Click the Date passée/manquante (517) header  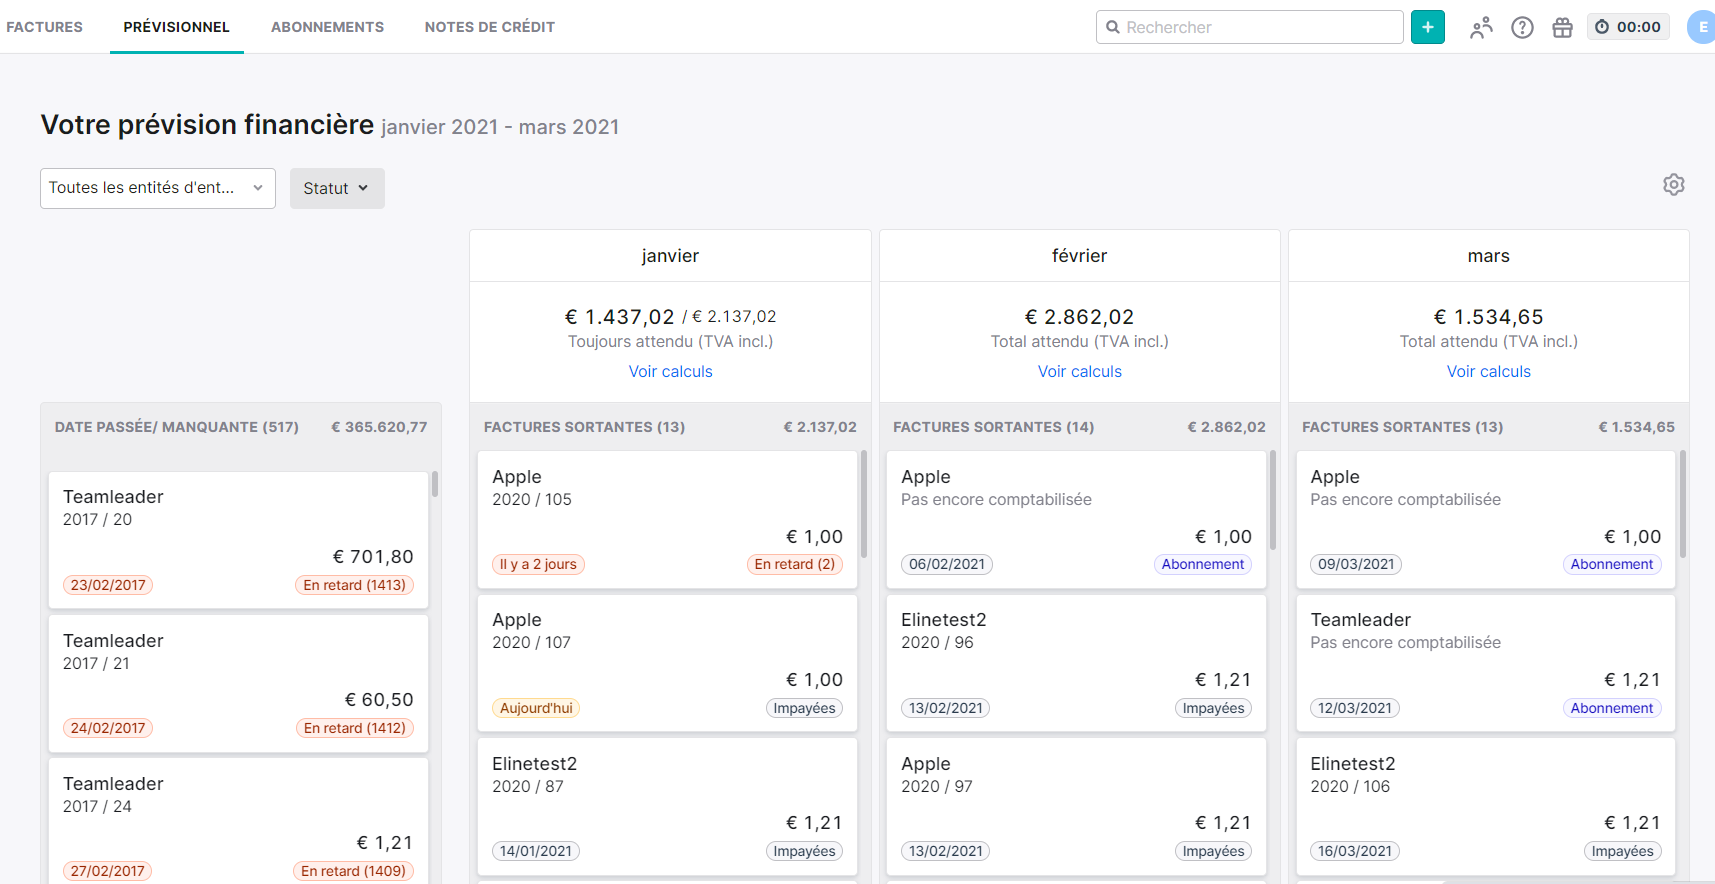[177, 427]
